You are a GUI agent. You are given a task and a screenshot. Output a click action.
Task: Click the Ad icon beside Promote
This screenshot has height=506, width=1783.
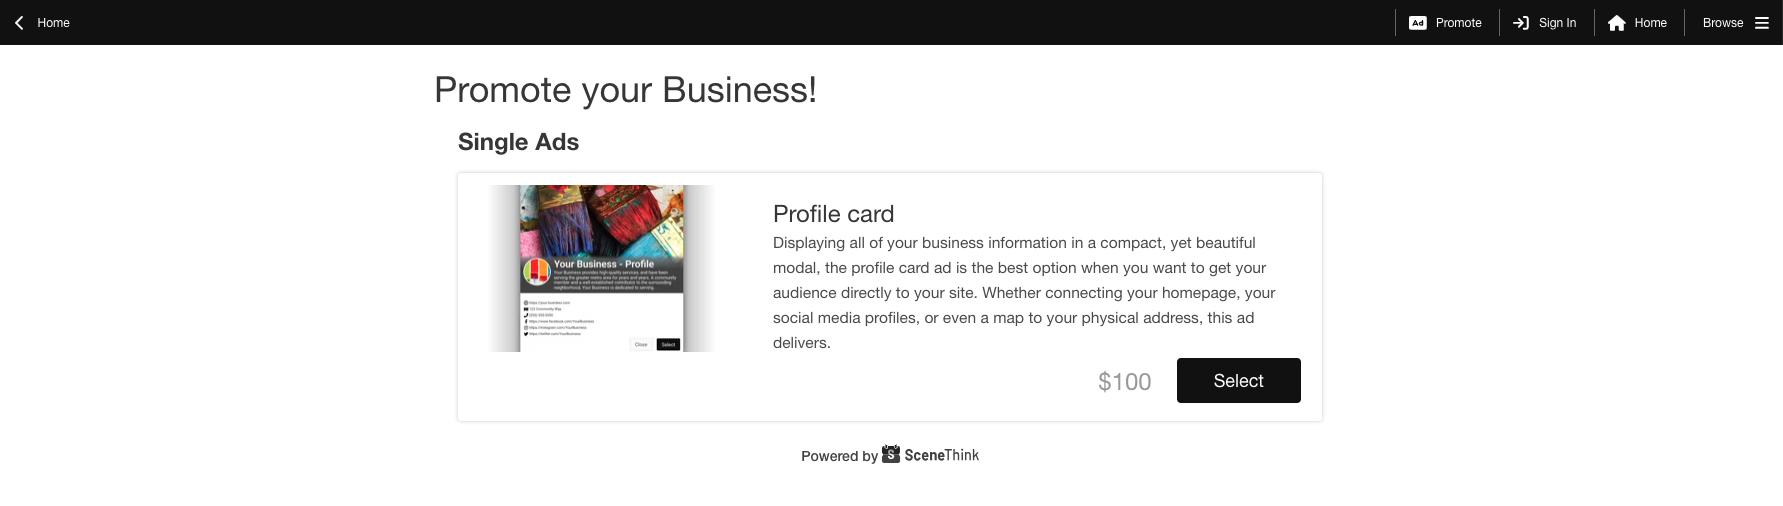[x=1417, y=23]
